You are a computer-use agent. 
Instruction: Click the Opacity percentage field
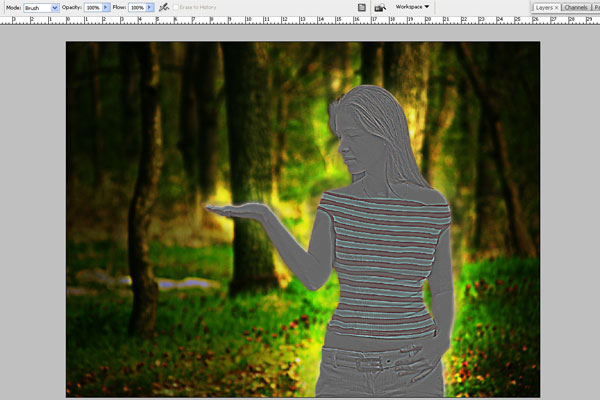coord(92,7)
